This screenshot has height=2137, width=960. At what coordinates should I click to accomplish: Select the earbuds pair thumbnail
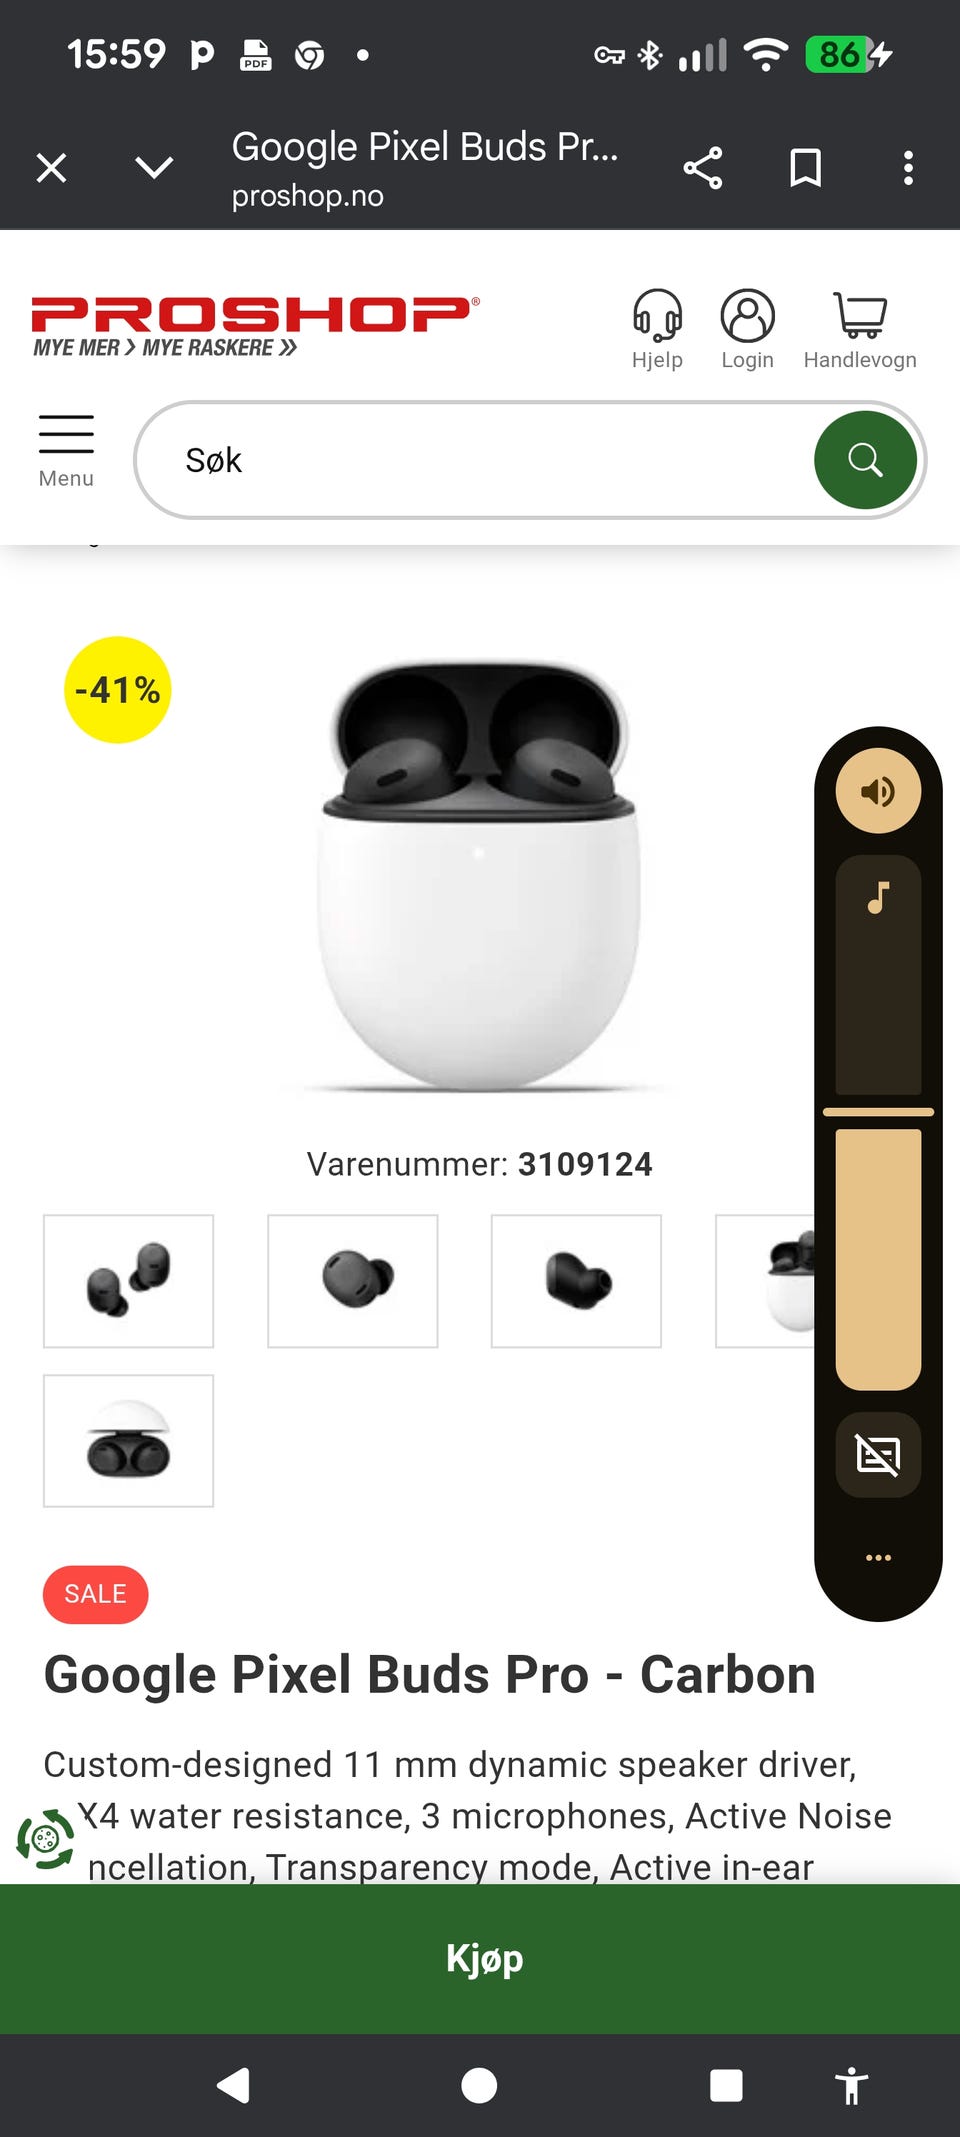pyautogui.click(x=129, y=1281)
